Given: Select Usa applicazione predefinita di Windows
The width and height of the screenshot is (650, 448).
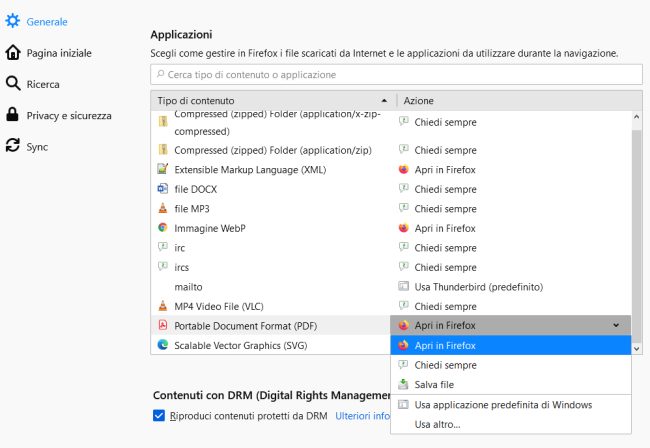Looking at the screenshot, I should (x=510, y=404).
